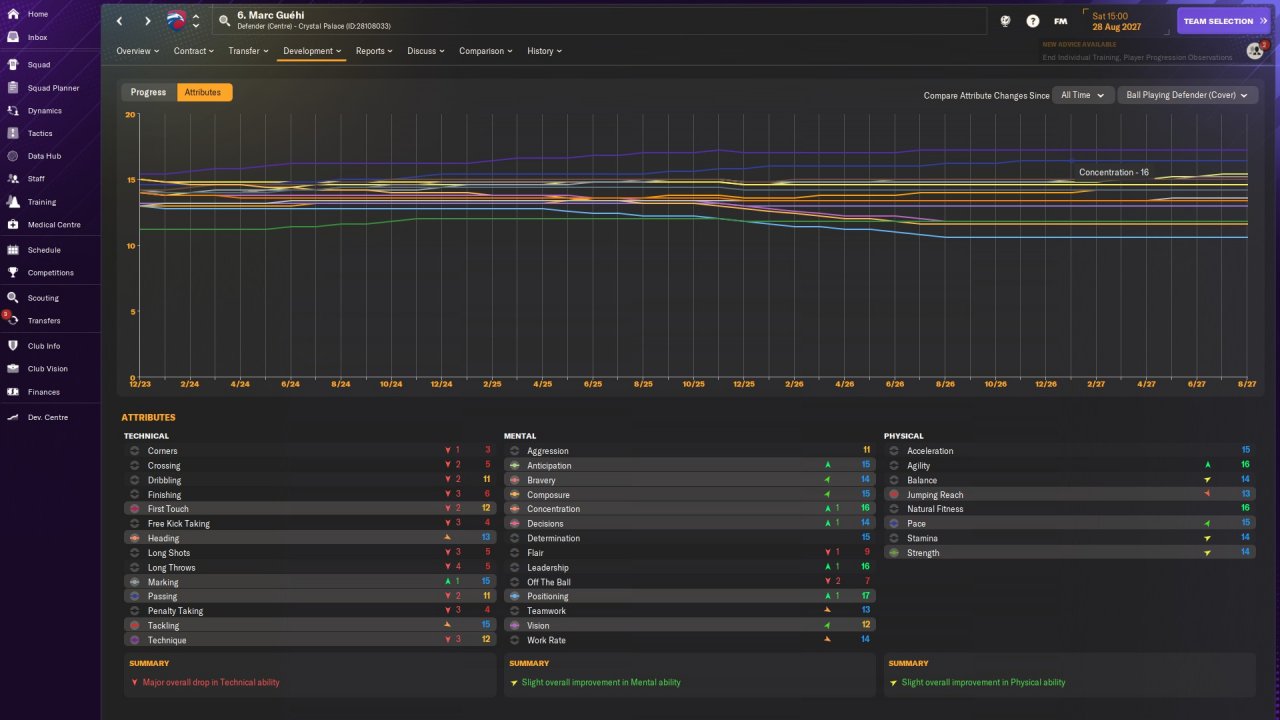
Task: Switch to the Progress tab
Action: (x=148, y=92)
